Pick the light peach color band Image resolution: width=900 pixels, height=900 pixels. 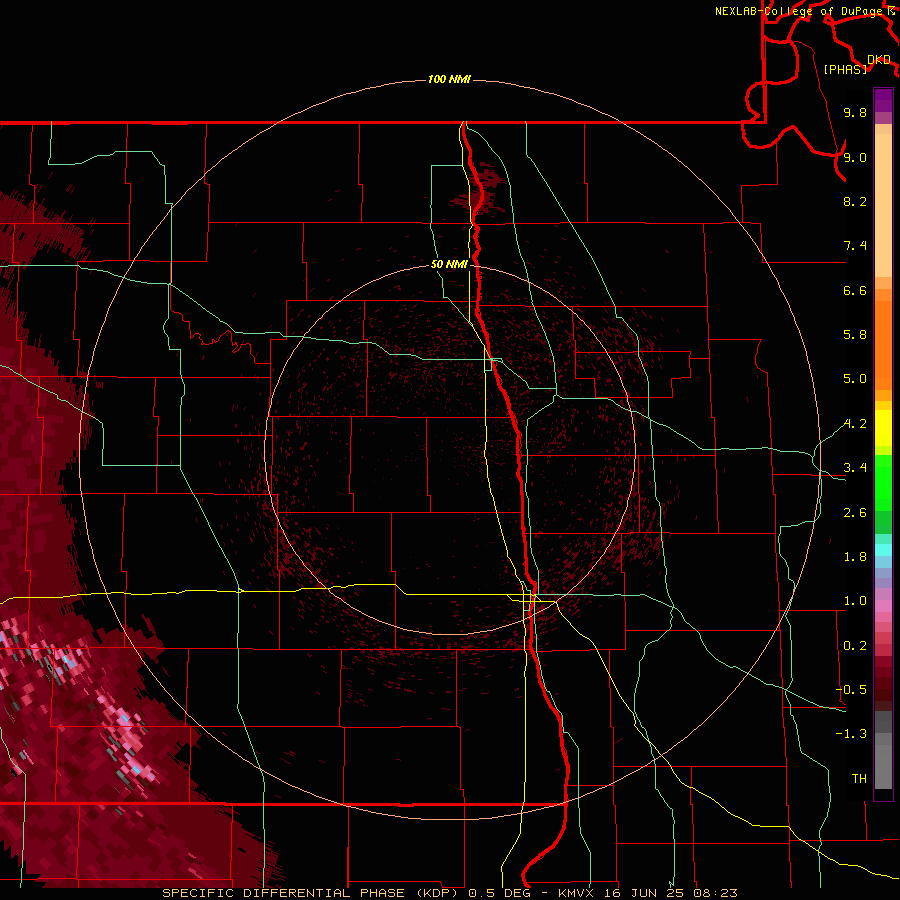point(883,205)
